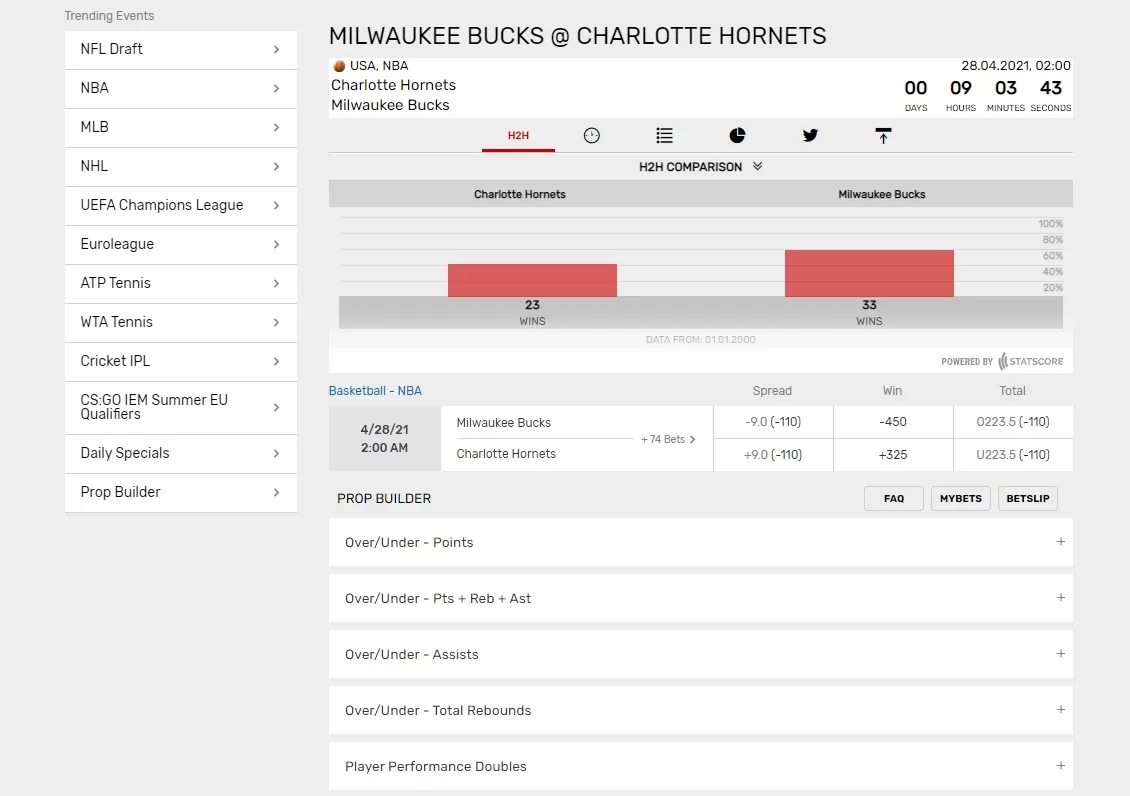The image size is (1130, 796).
Task: Click the Milwaukee Bucks team name in odds table
Action: [504, 423]
